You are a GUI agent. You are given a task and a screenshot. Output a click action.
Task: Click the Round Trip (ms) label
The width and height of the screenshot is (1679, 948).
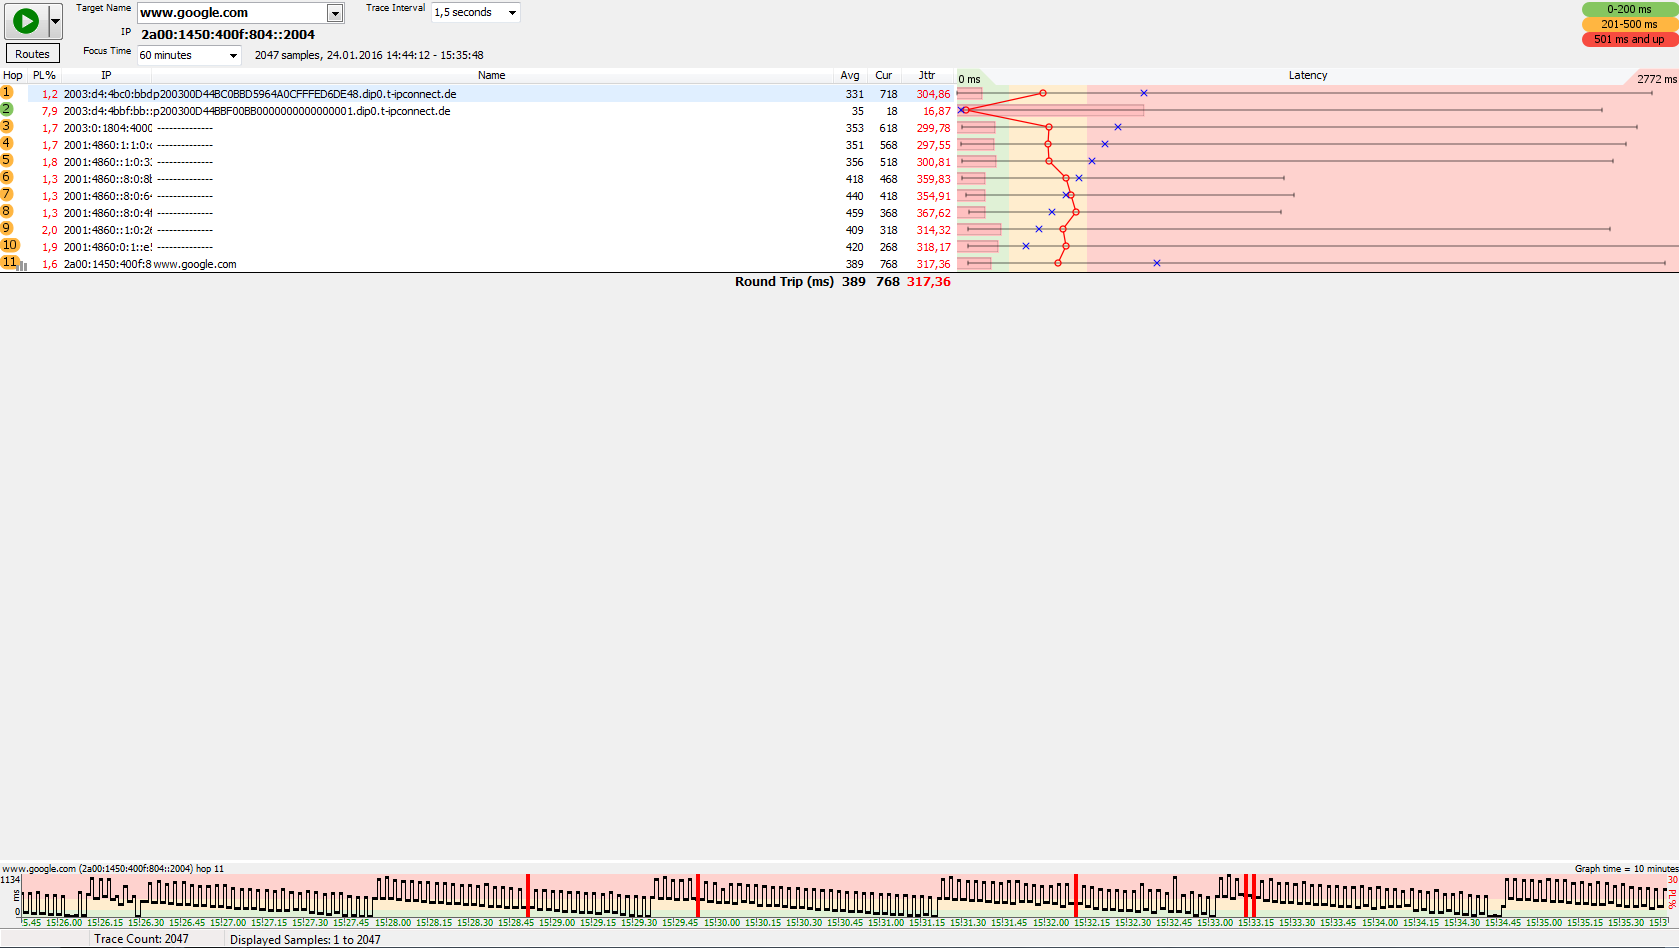784,282
